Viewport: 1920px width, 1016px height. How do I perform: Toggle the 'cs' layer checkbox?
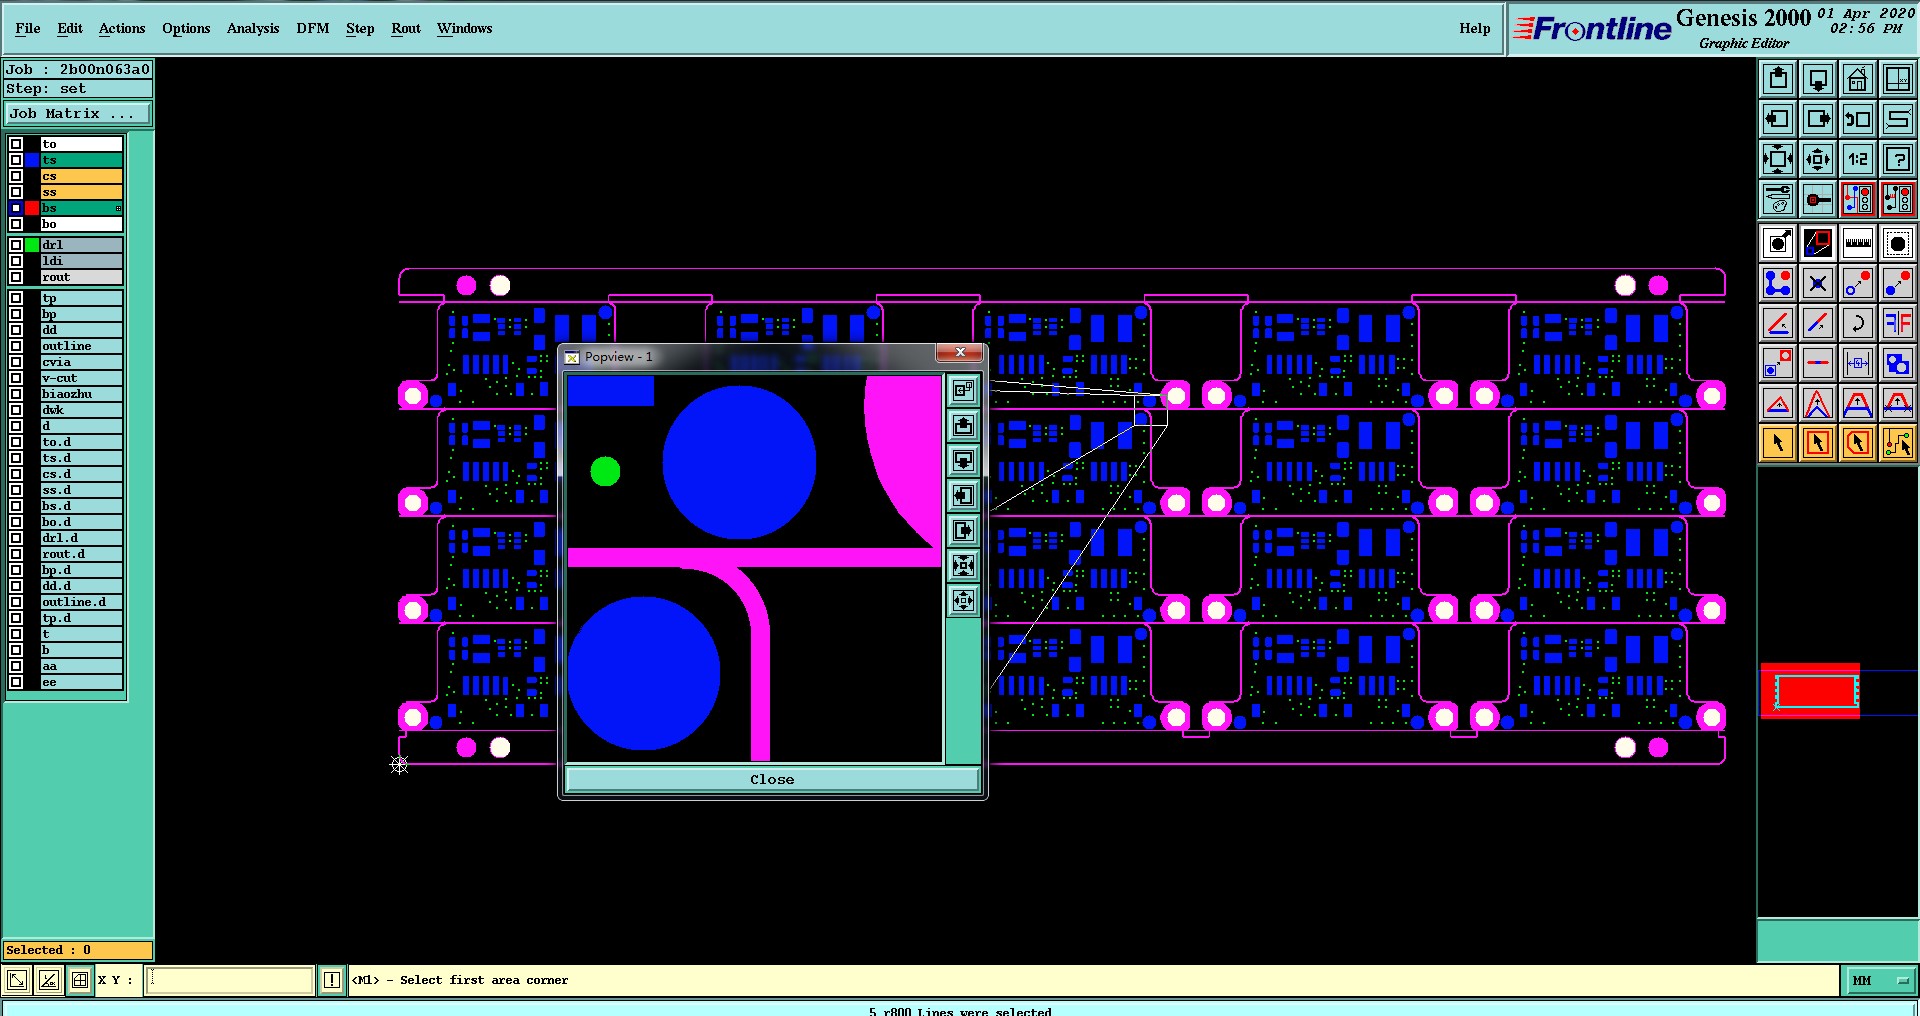point(16,176)
